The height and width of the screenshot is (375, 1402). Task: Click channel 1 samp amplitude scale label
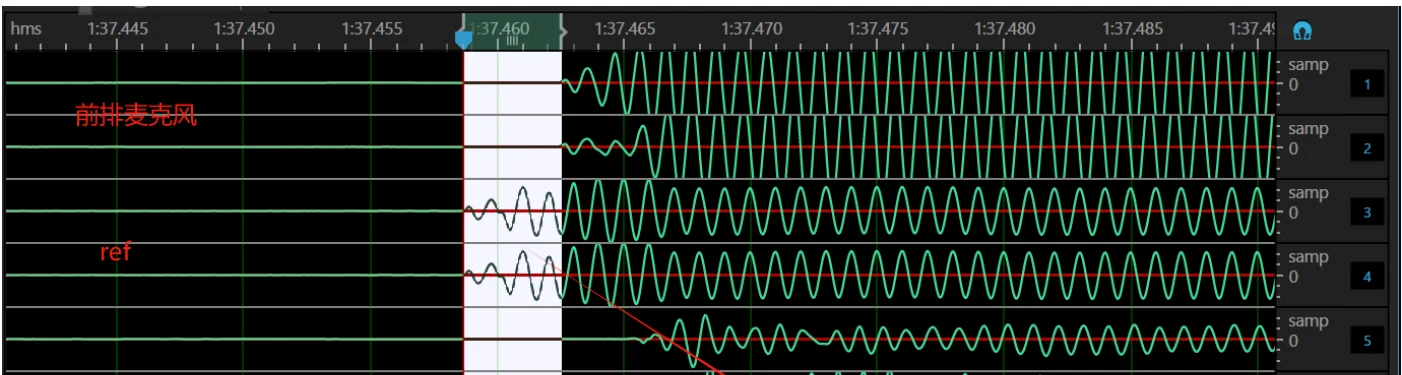coord(1308,66)
